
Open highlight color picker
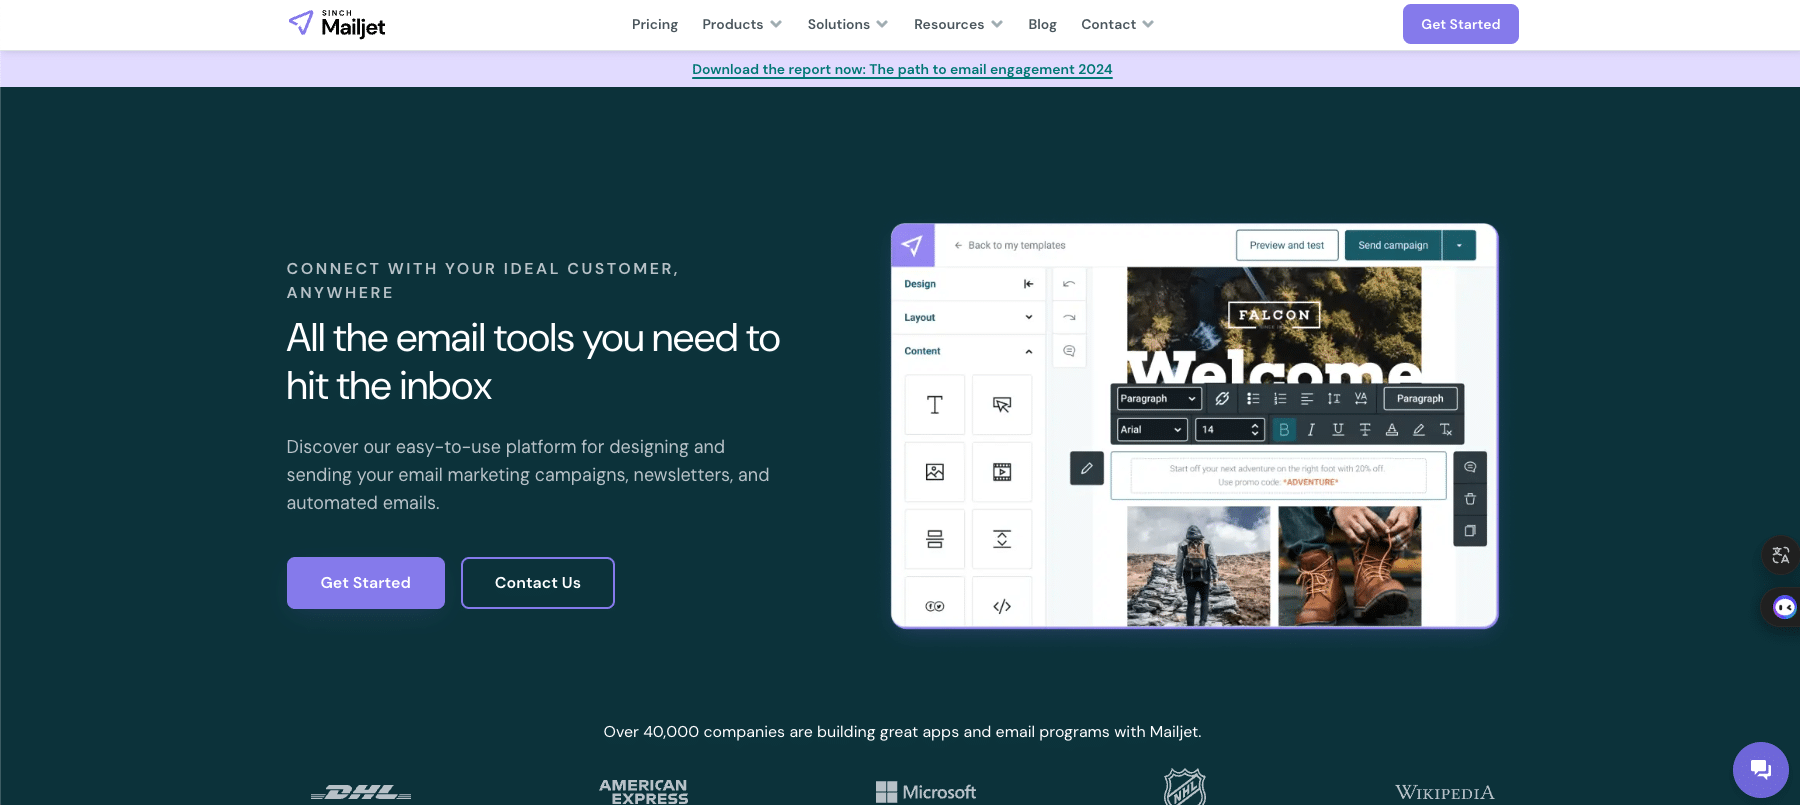click(1419, 429)
